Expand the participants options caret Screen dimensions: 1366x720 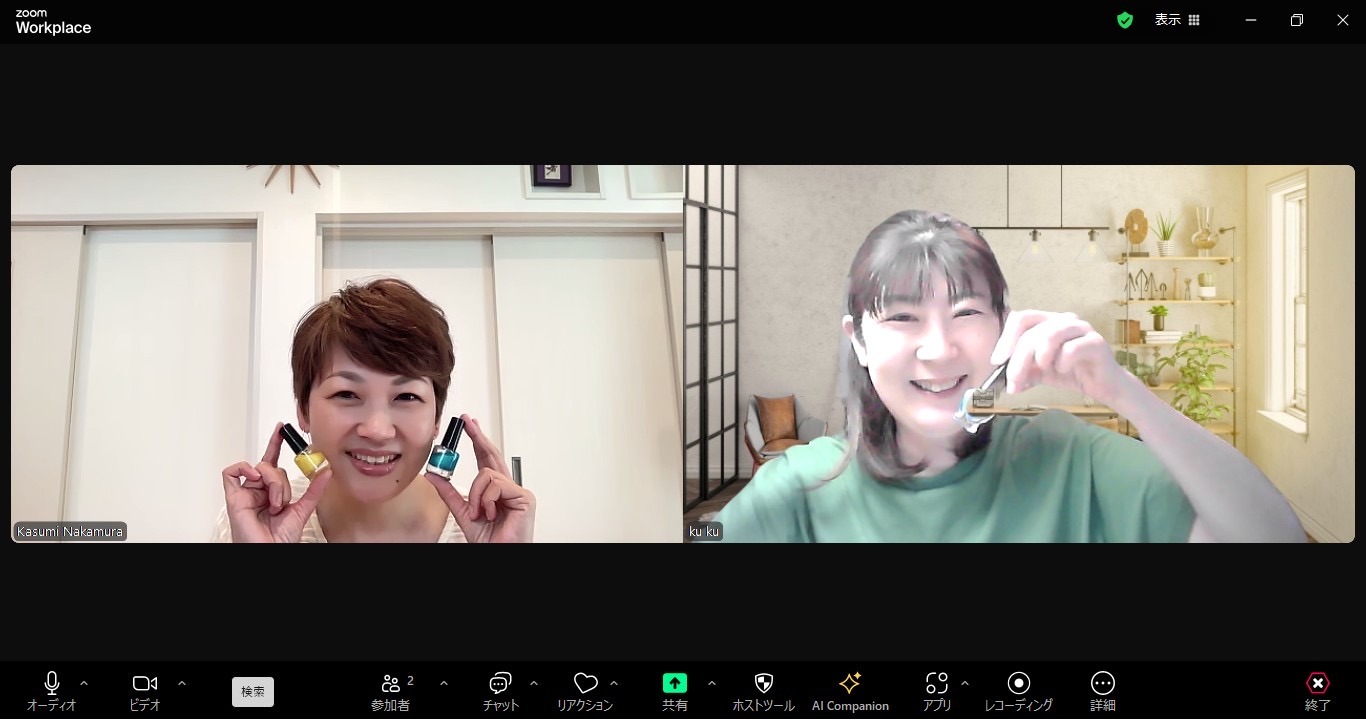(x=444, y=683)
